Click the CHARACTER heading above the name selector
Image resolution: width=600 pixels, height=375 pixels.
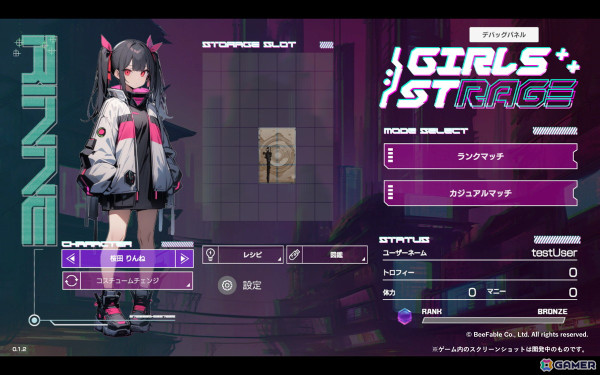[x=97, y=244]
